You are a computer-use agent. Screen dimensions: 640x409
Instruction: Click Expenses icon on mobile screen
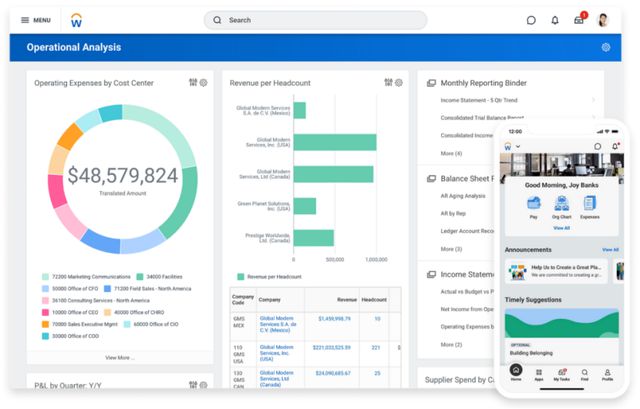590,203
